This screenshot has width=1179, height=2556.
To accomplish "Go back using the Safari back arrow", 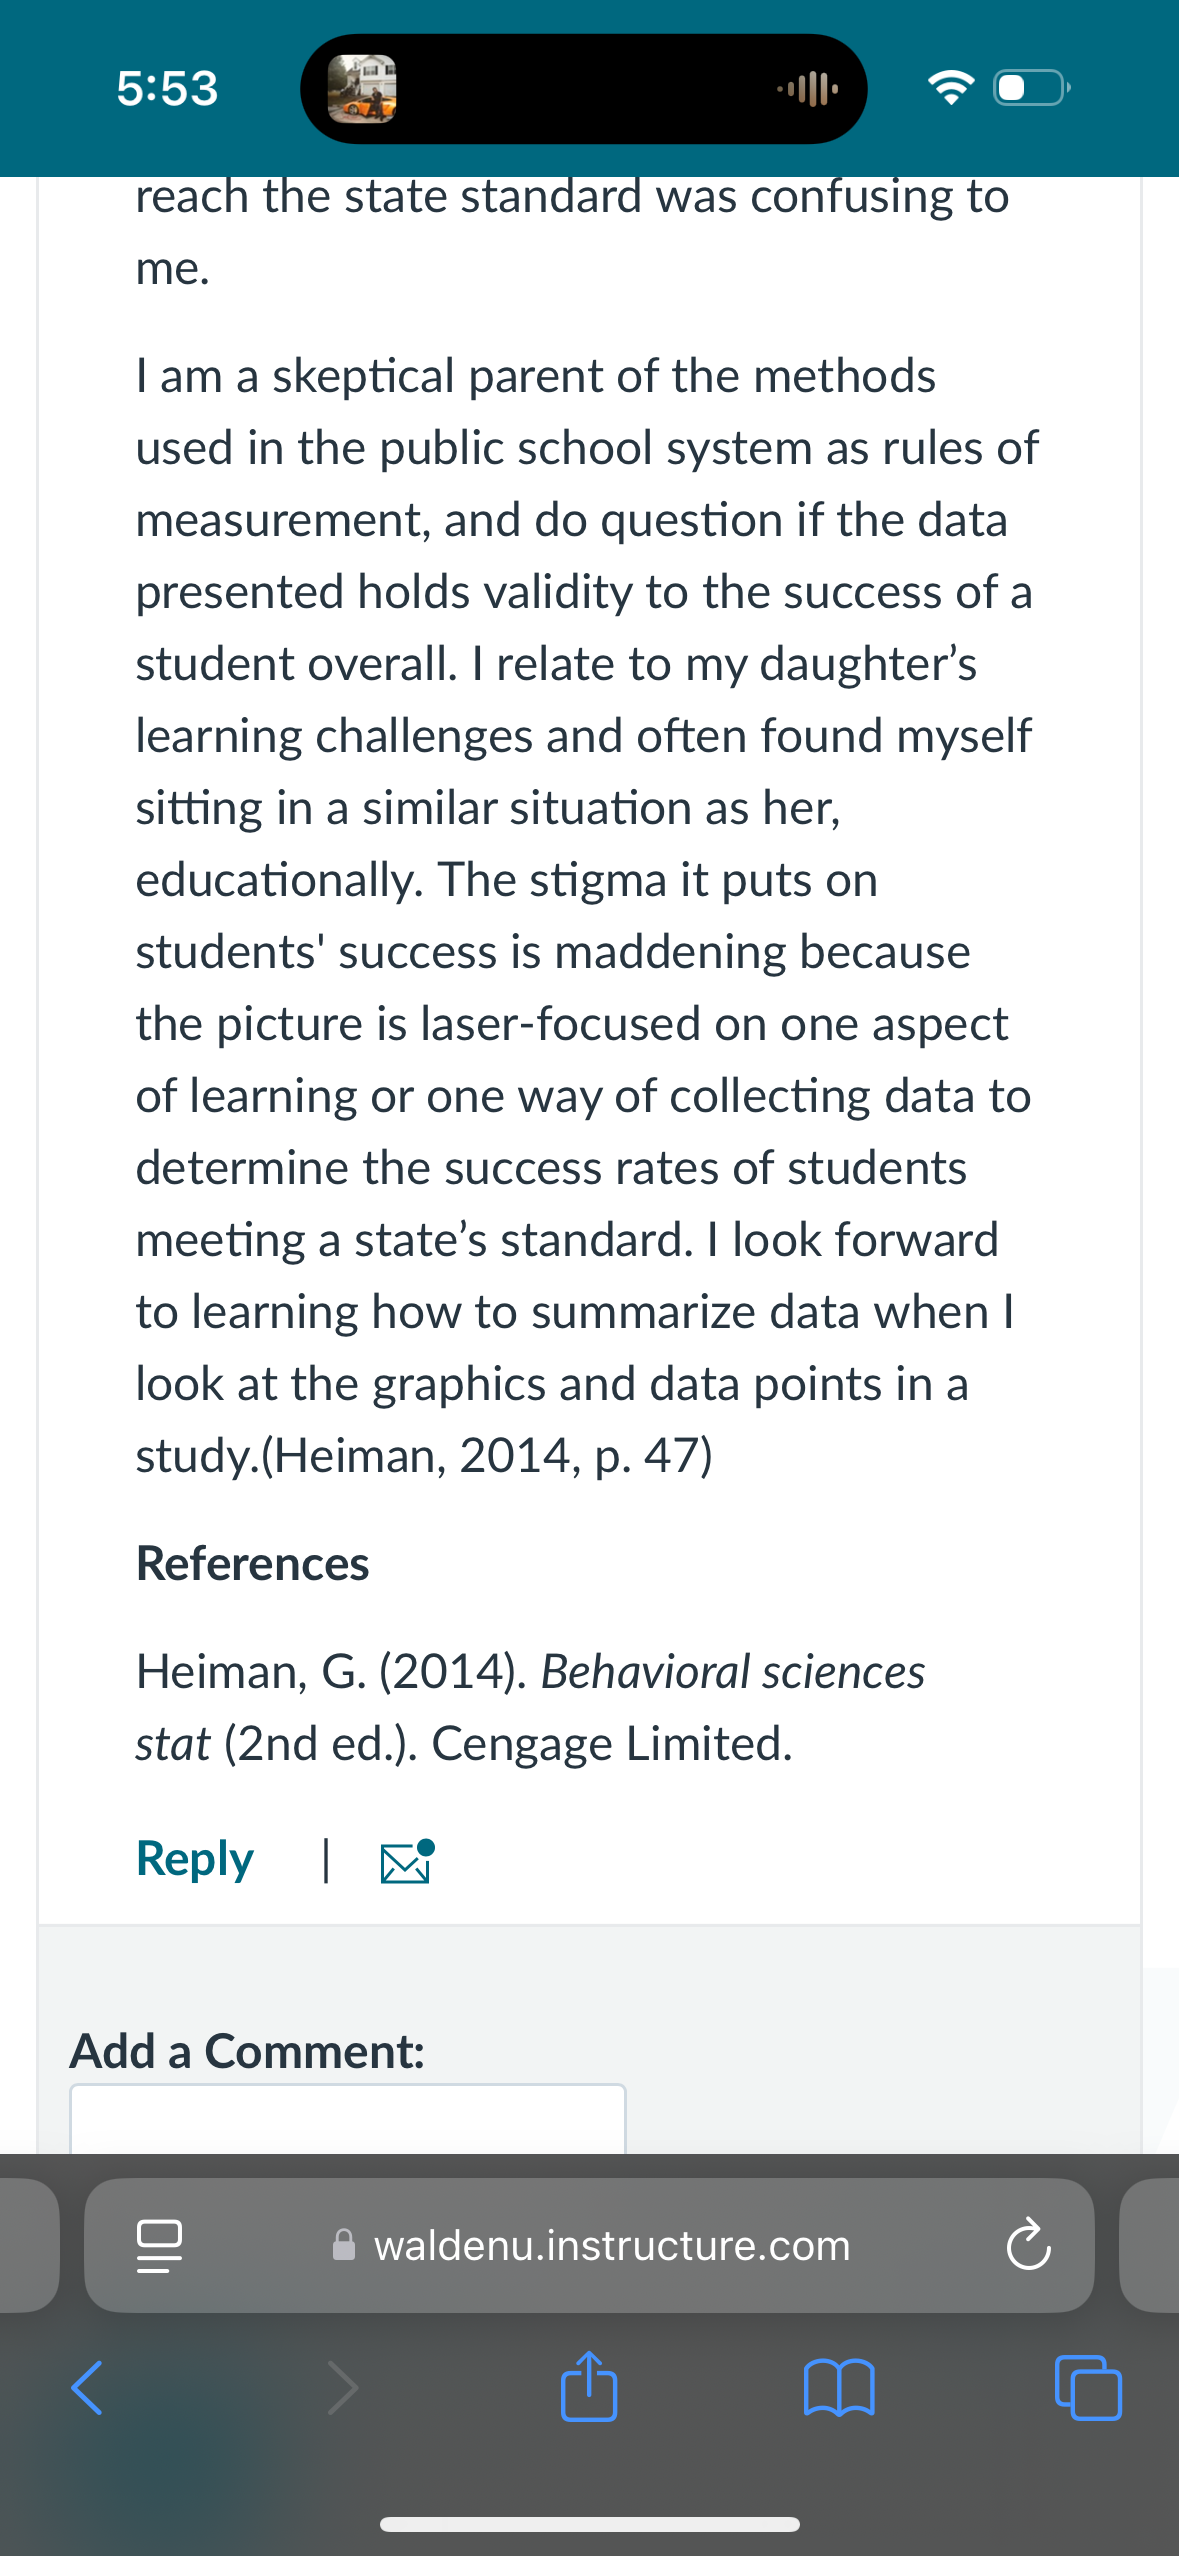I will [x=87, y=2388].
